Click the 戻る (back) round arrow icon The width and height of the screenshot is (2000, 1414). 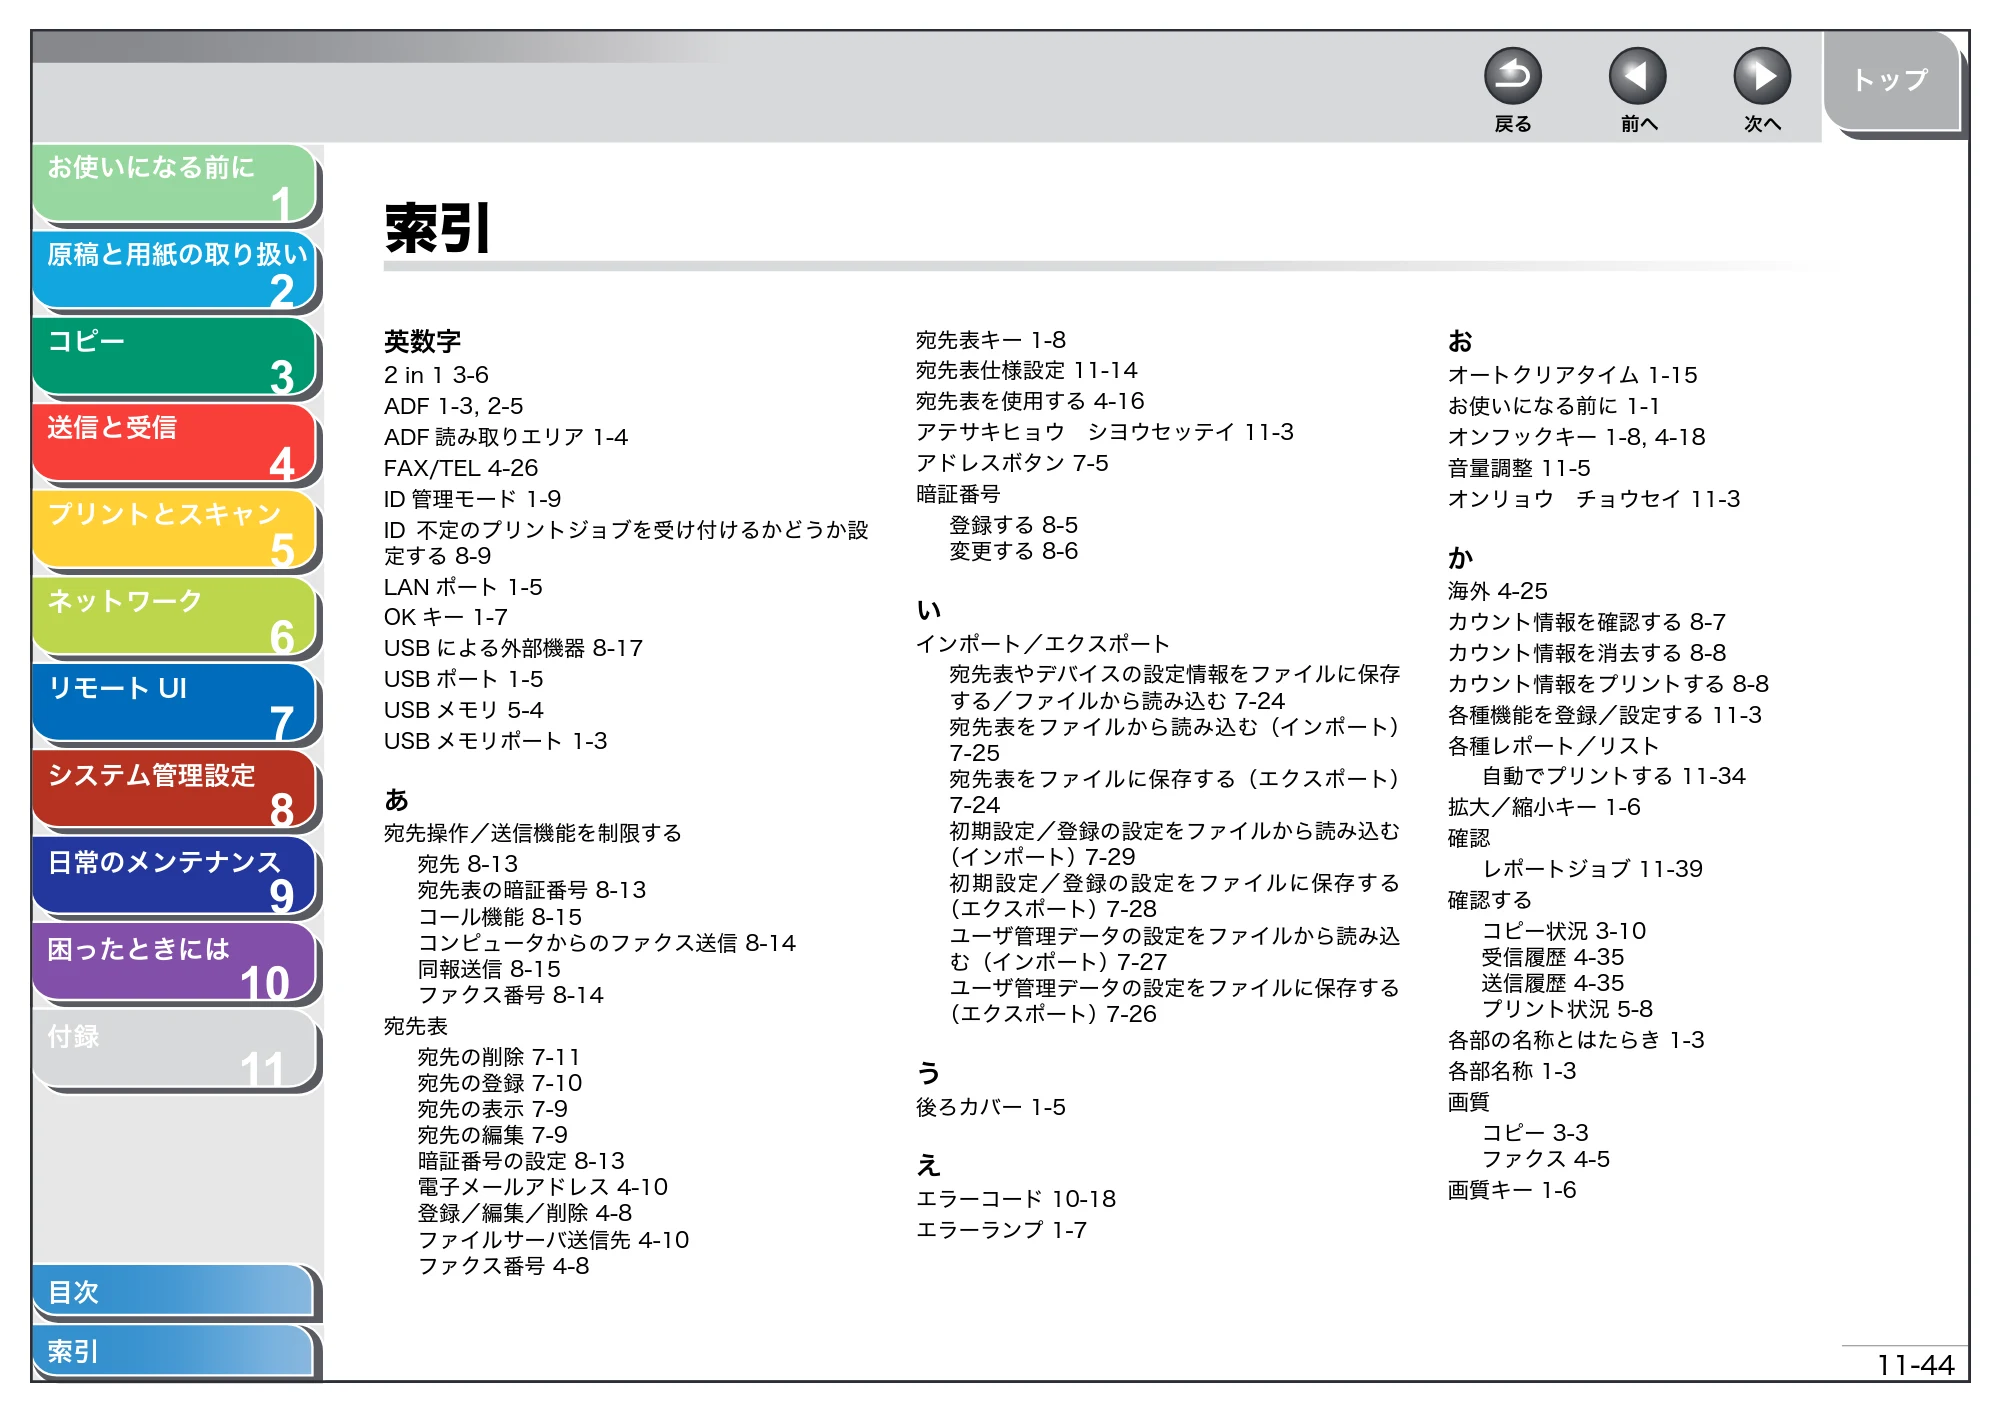tap(1512, 77)
